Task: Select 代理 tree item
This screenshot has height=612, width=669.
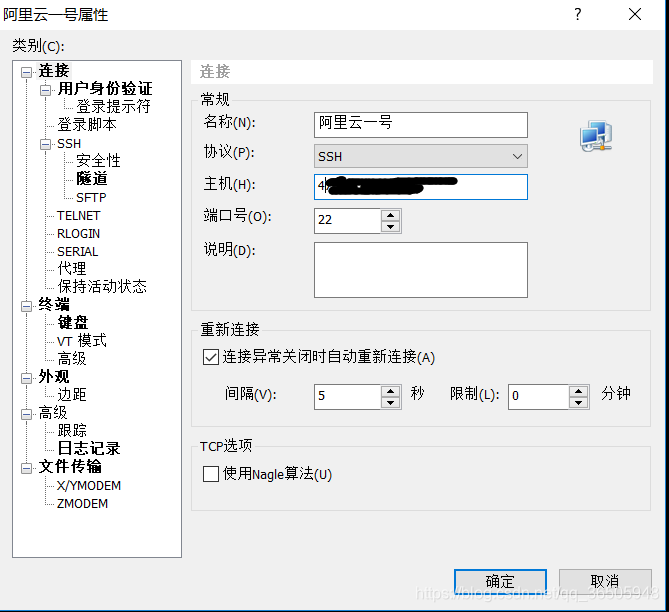Action: point(72,269)
